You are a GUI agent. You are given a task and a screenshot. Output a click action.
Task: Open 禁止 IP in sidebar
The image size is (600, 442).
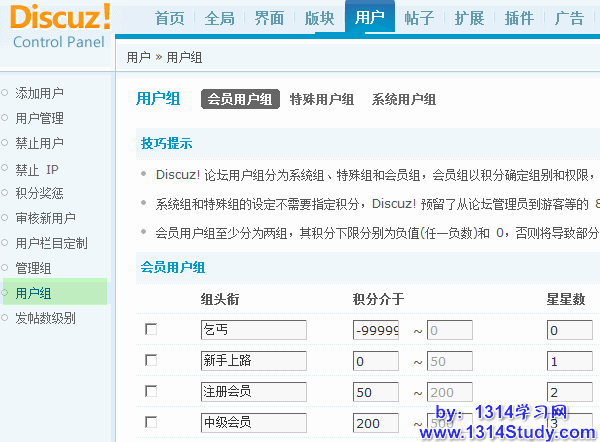coord(37,168)
